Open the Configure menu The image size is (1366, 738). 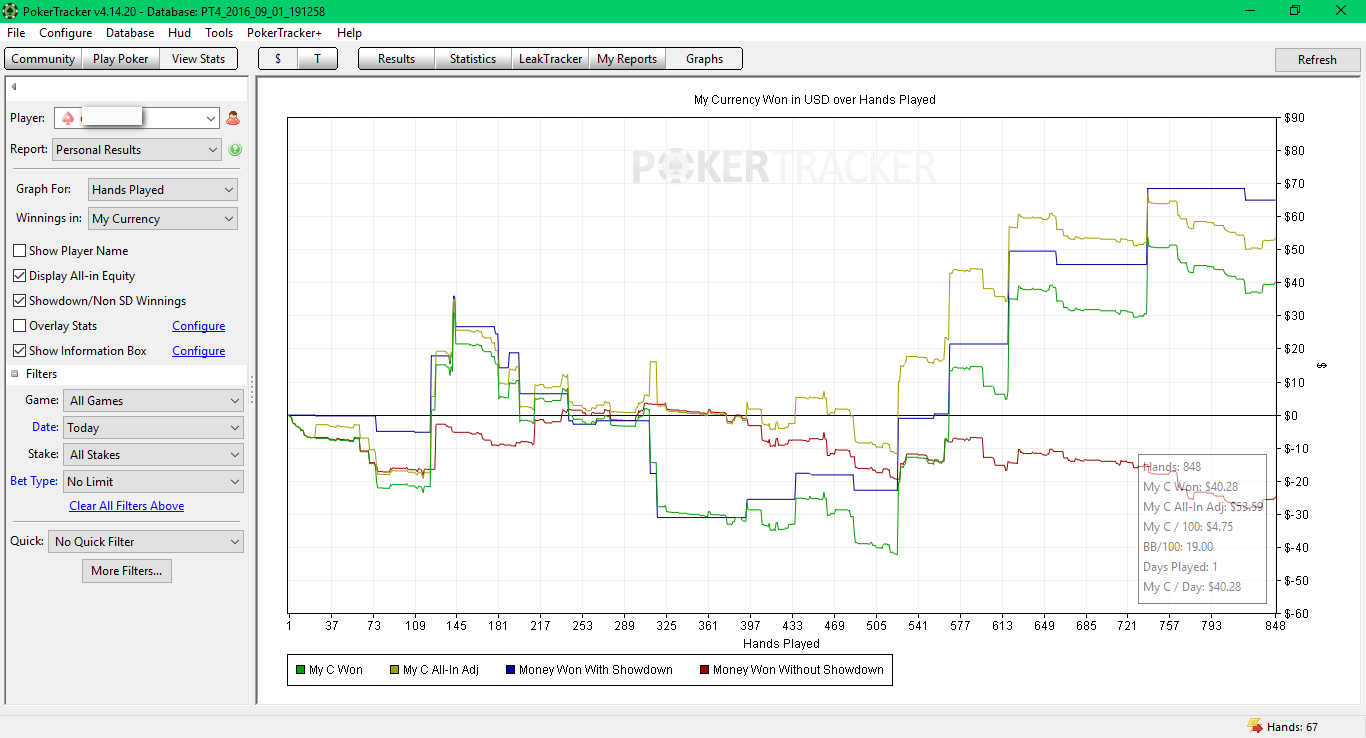66,33
